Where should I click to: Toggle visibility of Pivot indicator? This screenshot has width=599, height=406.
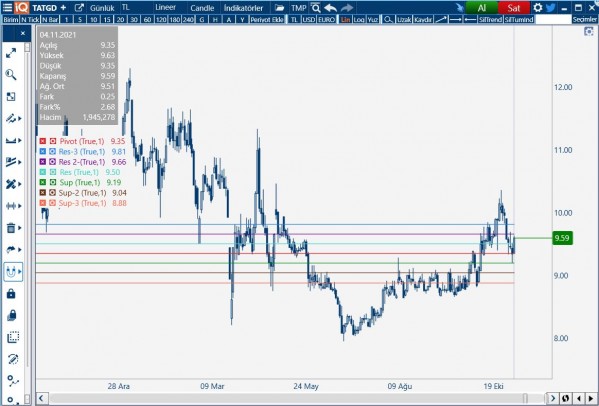point(53,141)
